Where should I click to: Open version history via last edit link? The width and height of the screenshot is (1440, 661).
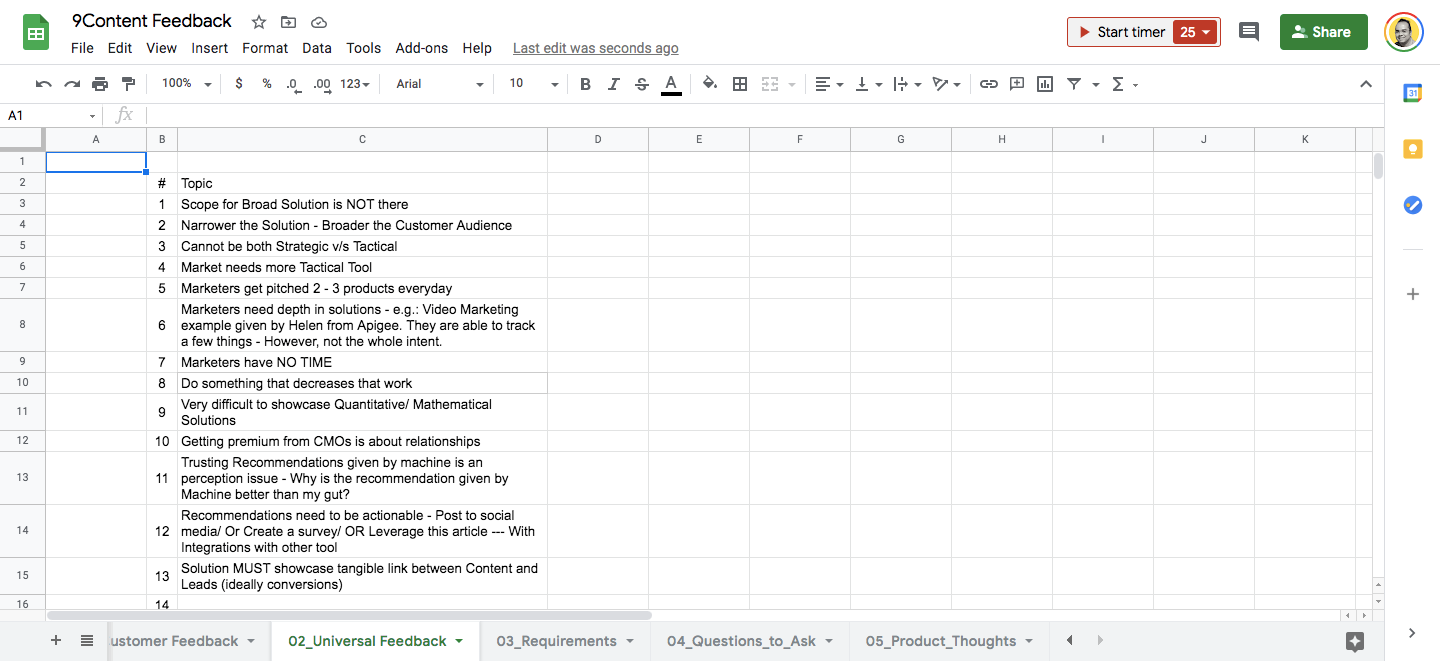[596, 48]
